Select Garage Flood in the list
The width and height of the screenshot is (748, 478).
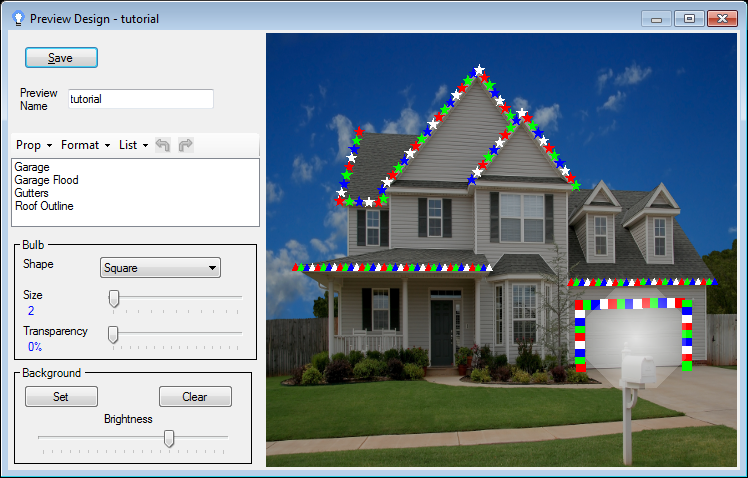(46, 180)
